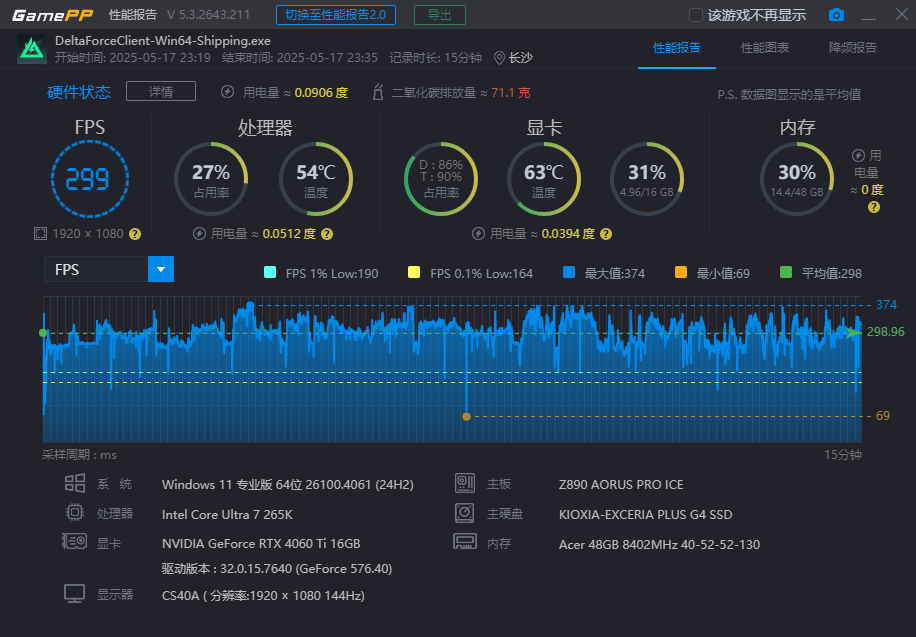Click the RAM memory stick icon
The height and width of the screenshot is (637, 916).
click(465, 541)
